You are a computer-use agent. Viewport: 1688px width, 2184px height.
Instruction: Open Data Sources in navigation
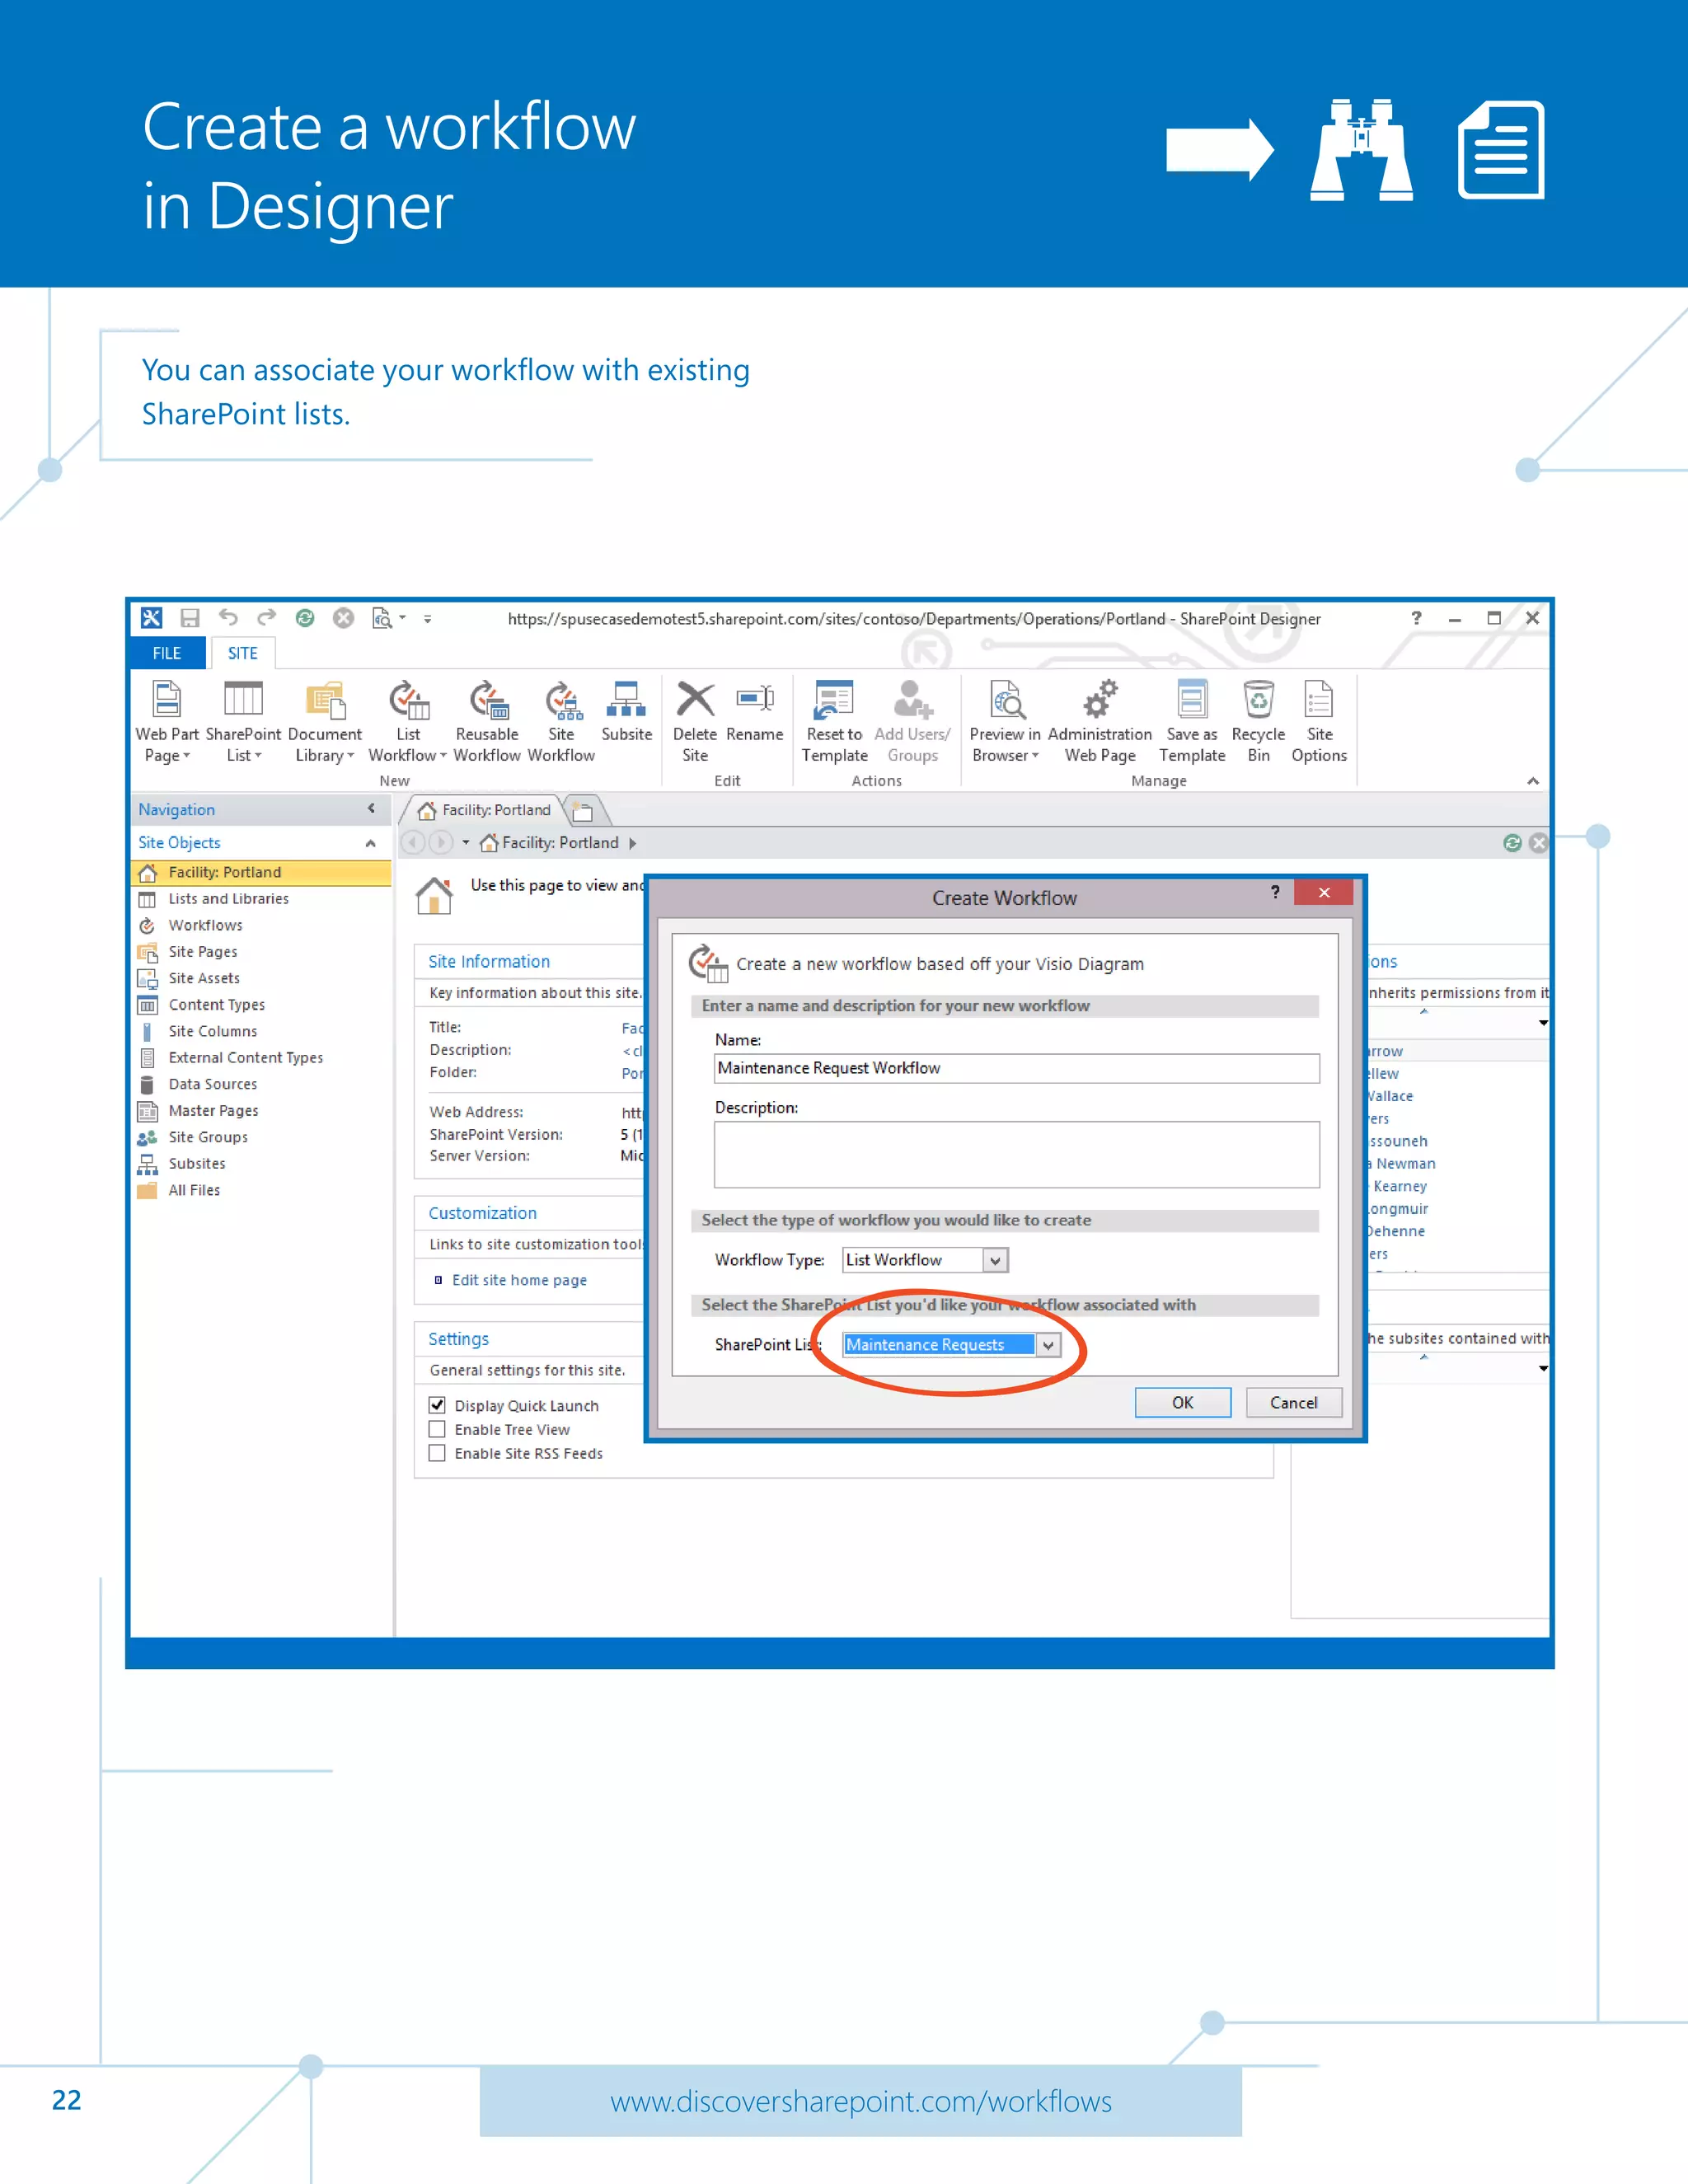click(x=212, y=1084)
